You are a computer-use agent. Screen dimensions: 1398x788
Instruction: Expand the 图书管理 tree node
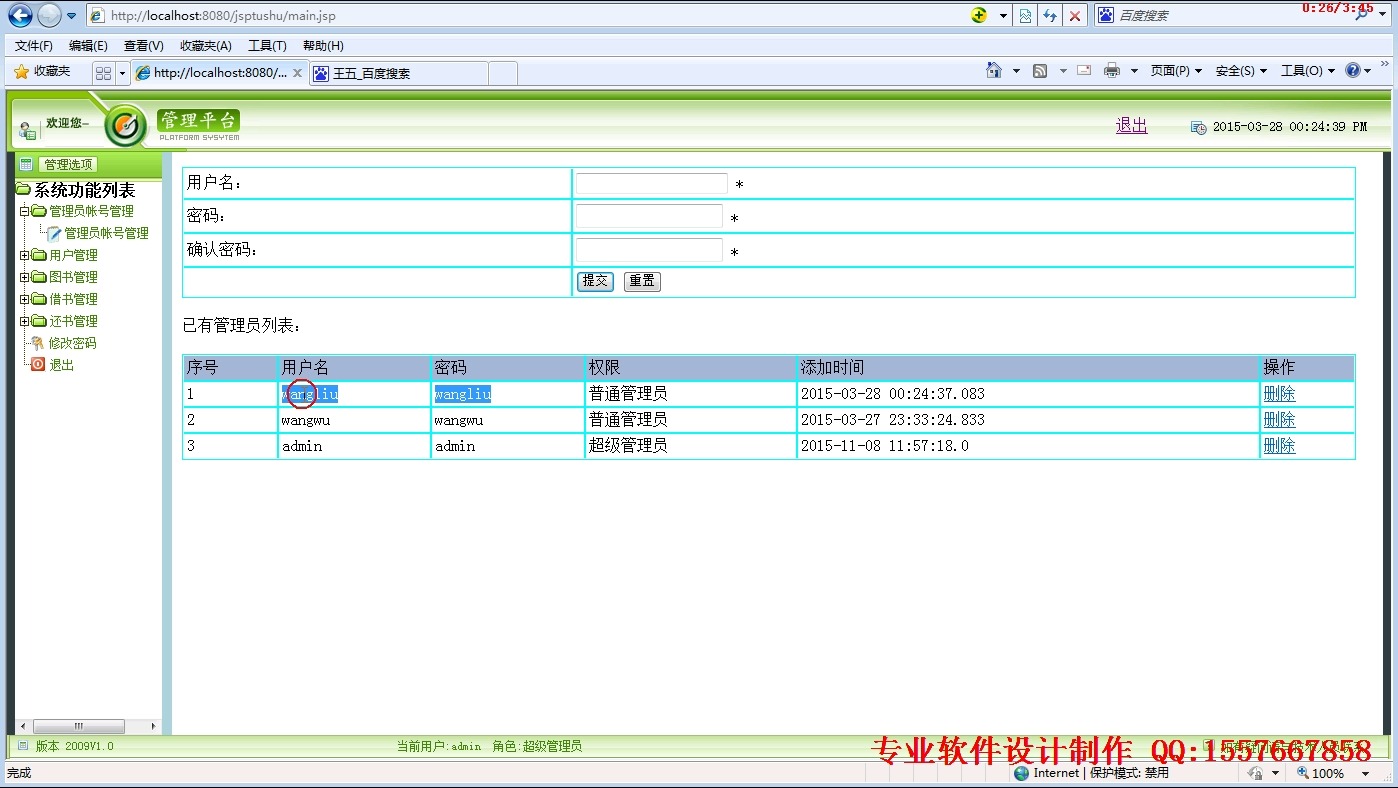coord(24,277)
